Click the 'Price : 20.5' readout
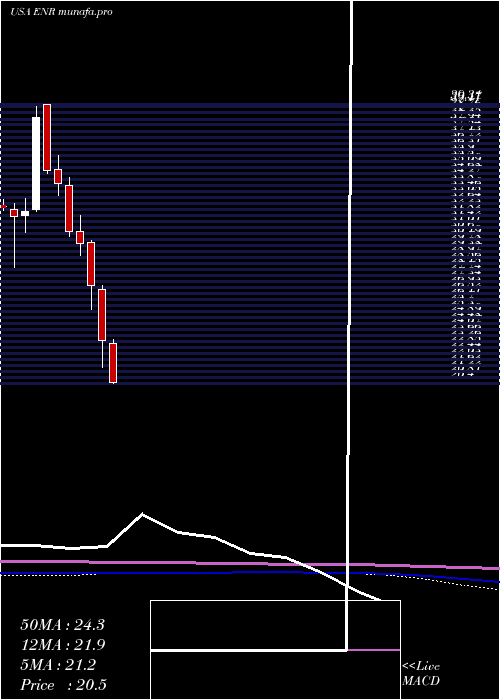This screenshot has height=700, width=500. (63, 685)
